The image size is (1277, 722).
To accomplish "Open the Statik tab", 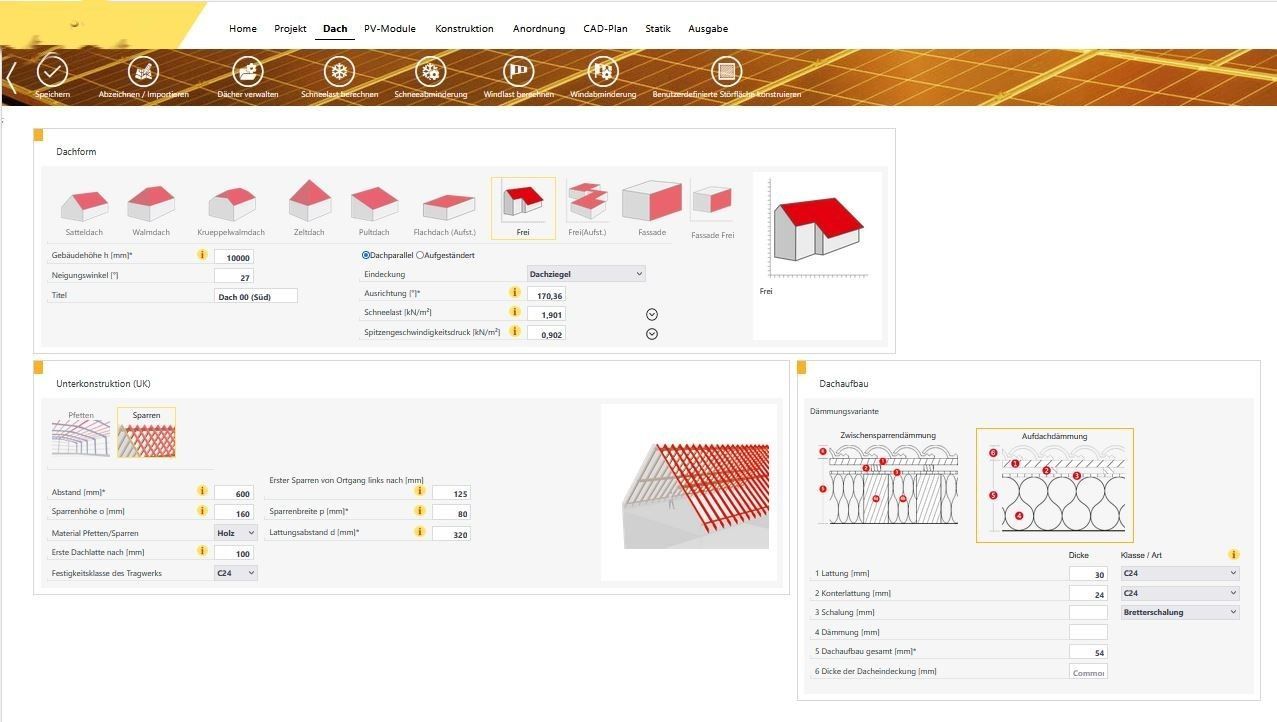I will (x=658, y=29).
